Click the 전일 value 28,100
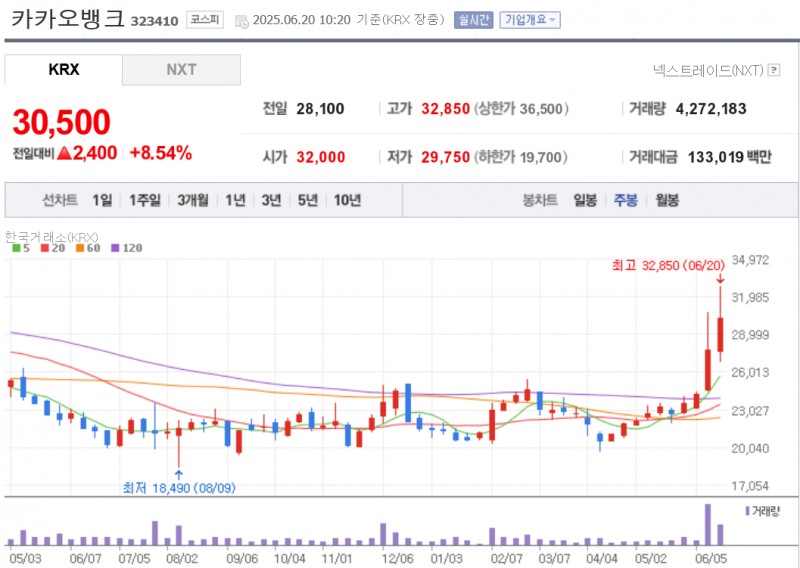Viewport: 800px width, 568px height. coord(320,109)
